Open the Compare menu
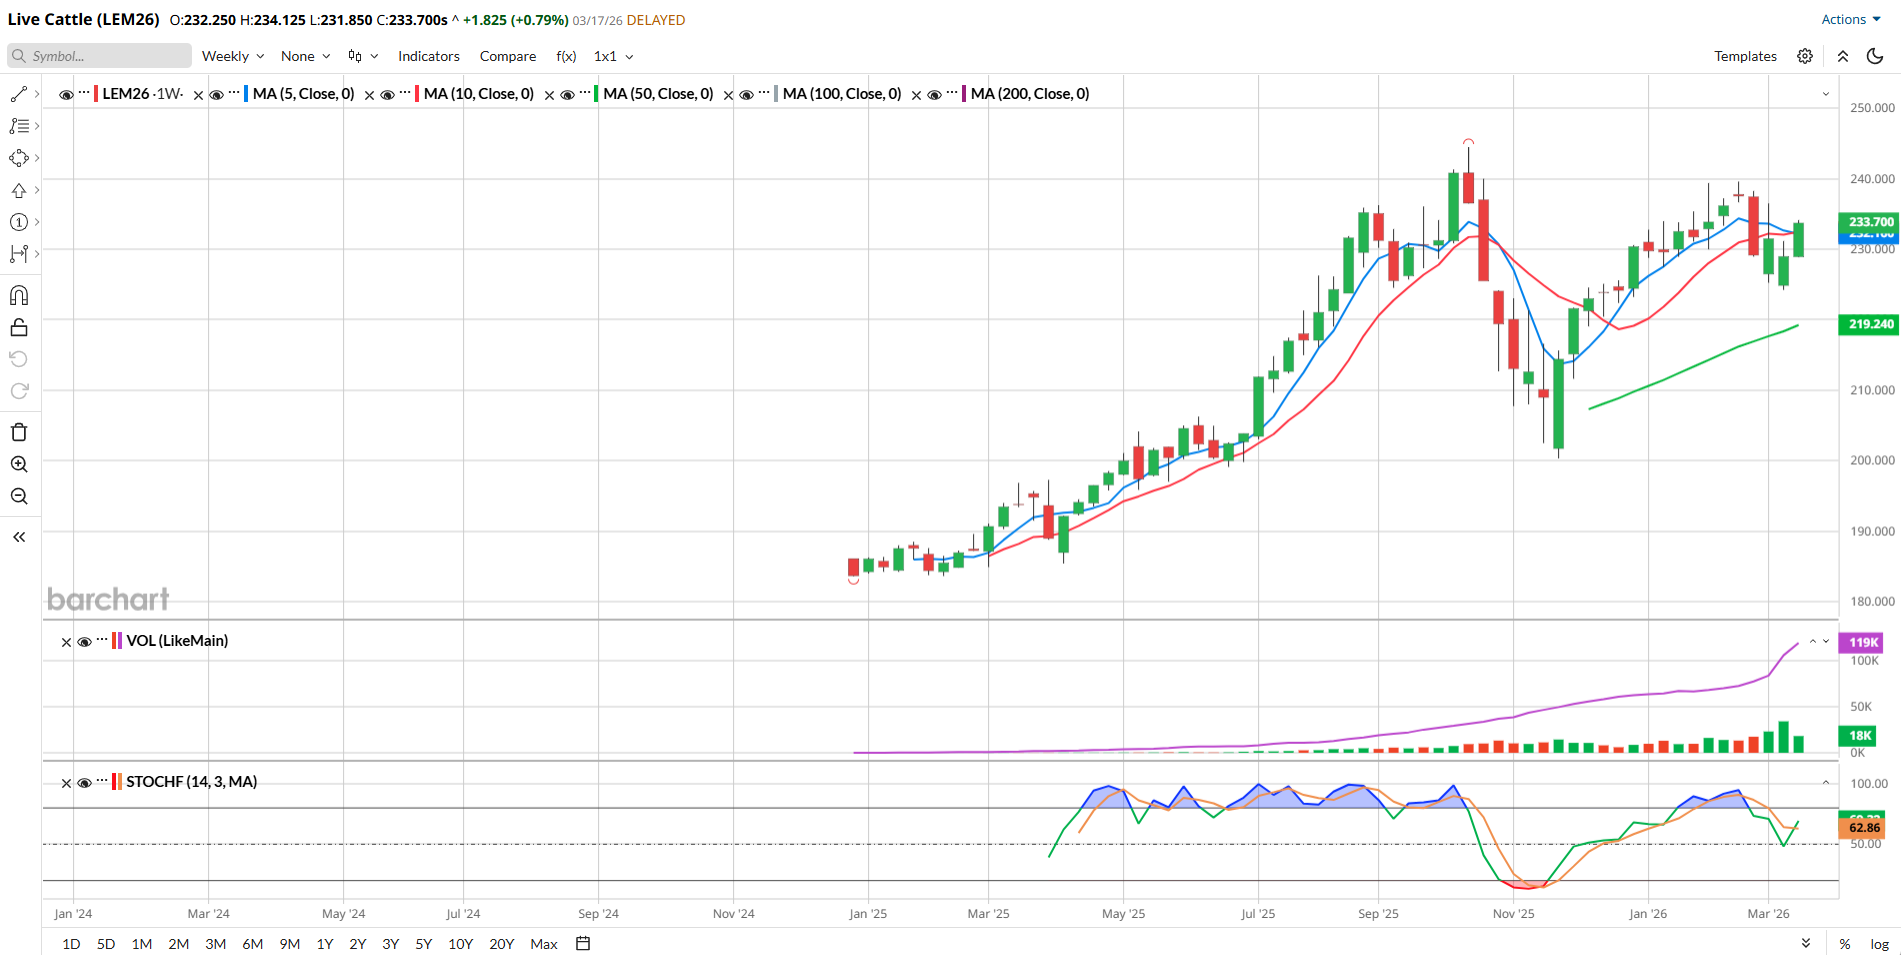1901x955 pixels. click(x=508, y=56)
